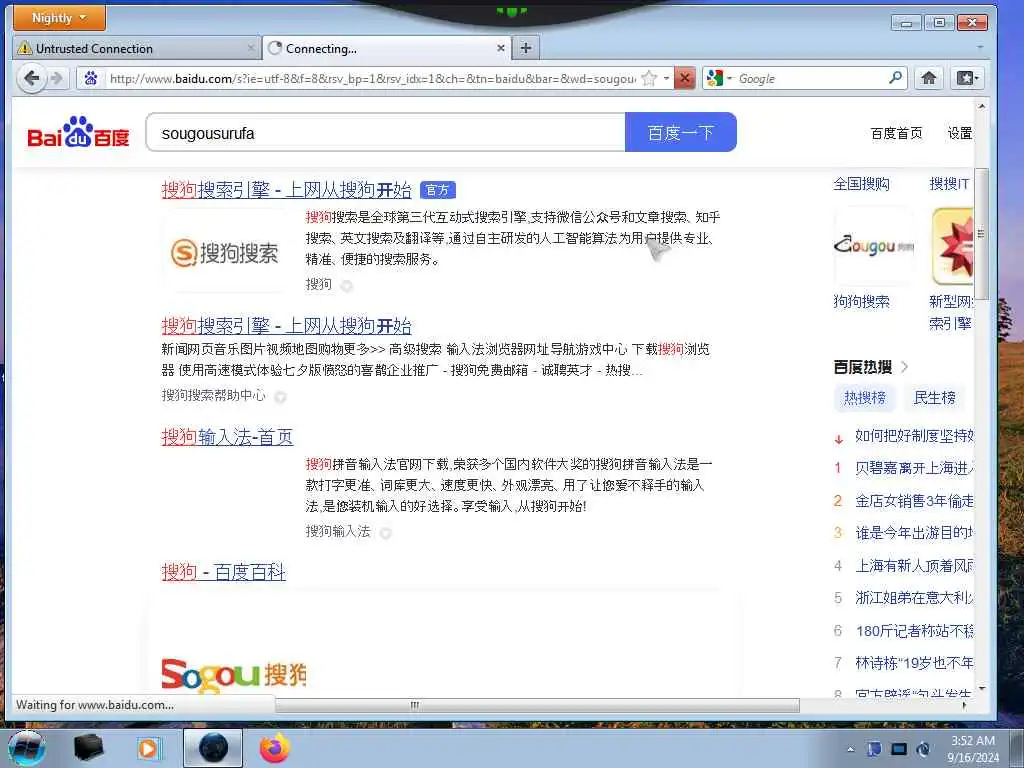Screen dimensions: 1024x768
Task: Open the 搜搜IT sidebar link
Action: click(x=949, y=184)
